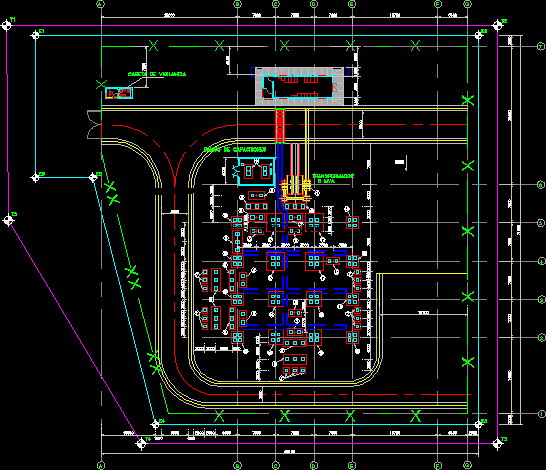
Task: Select grid axis bubble 1
Action: 541,414
